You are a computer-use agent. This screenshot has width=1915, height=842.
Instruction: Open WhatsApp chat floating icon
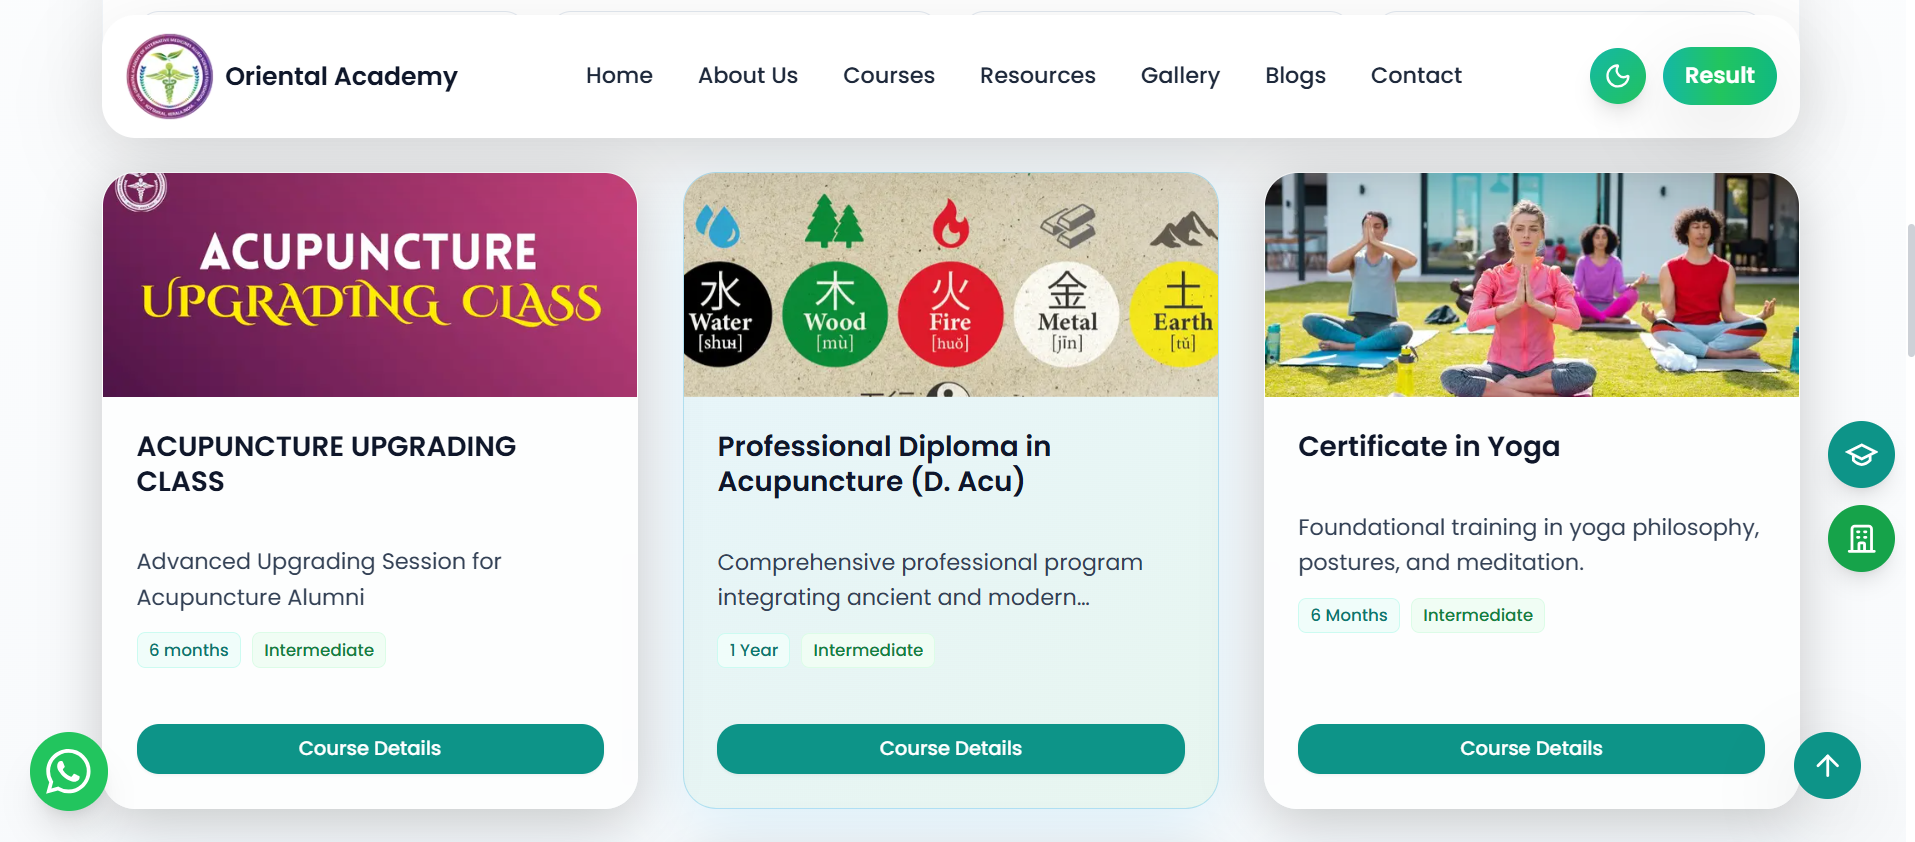pyautogui.click(x=68, y=771)
